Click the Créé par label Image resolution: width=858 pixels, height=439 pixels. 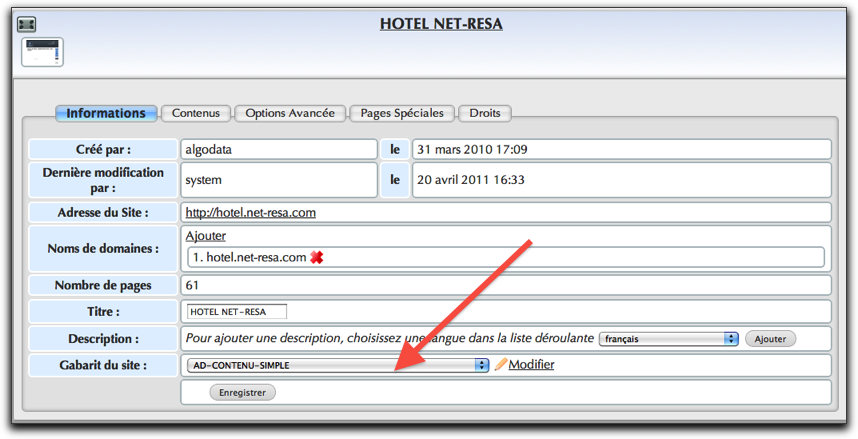pyautogui.click(x=103, y=149)
